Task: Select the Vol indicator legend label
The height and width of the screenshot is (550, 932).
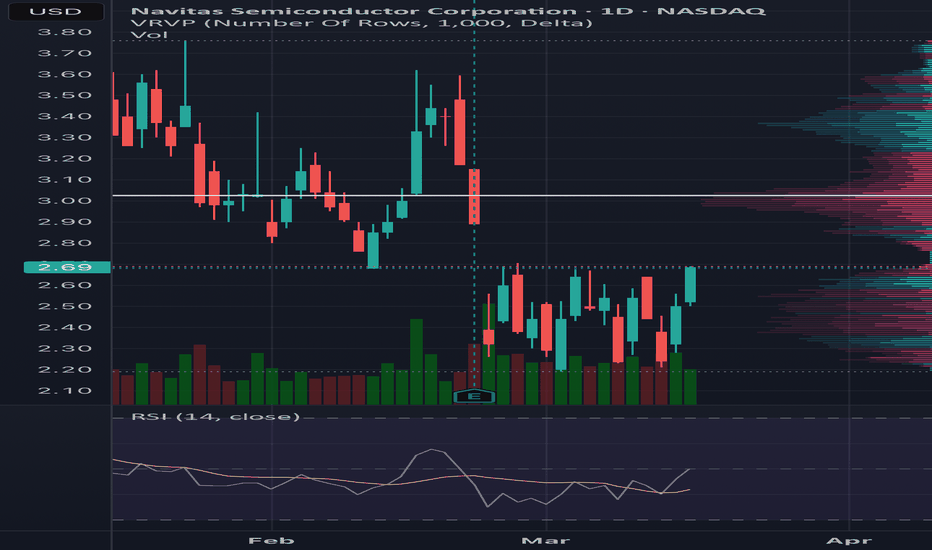Action: pos(149,34)
